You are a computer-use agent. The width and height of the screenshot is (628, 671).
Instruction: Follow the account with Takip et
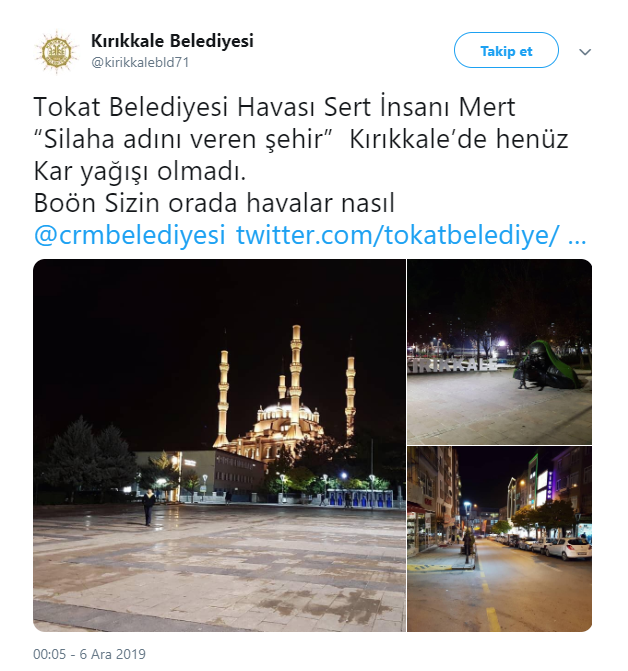[x=506, y=50]
